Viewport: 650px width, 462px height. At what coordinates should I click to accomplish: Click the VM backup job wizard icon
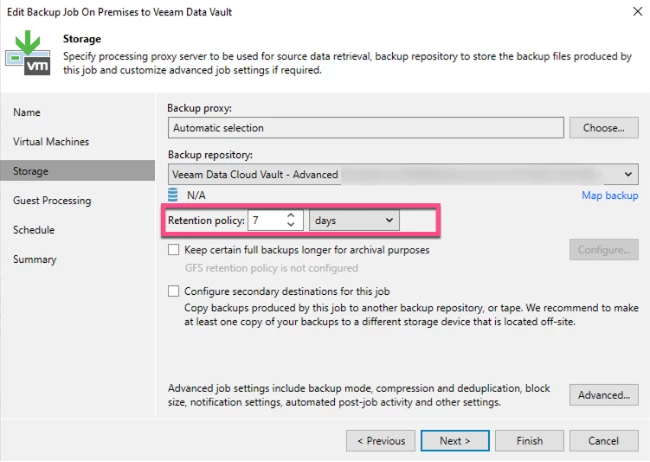(28, 53)
